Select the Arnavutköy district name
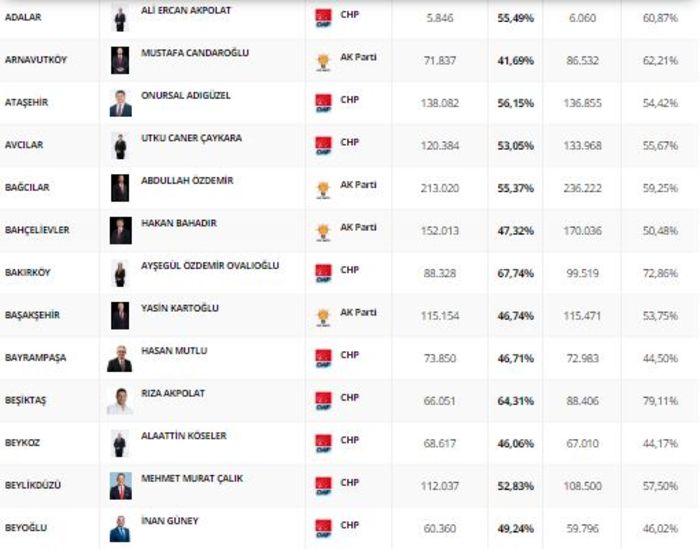Viewport: 700px width, 549px height. [x=35, y=60]
